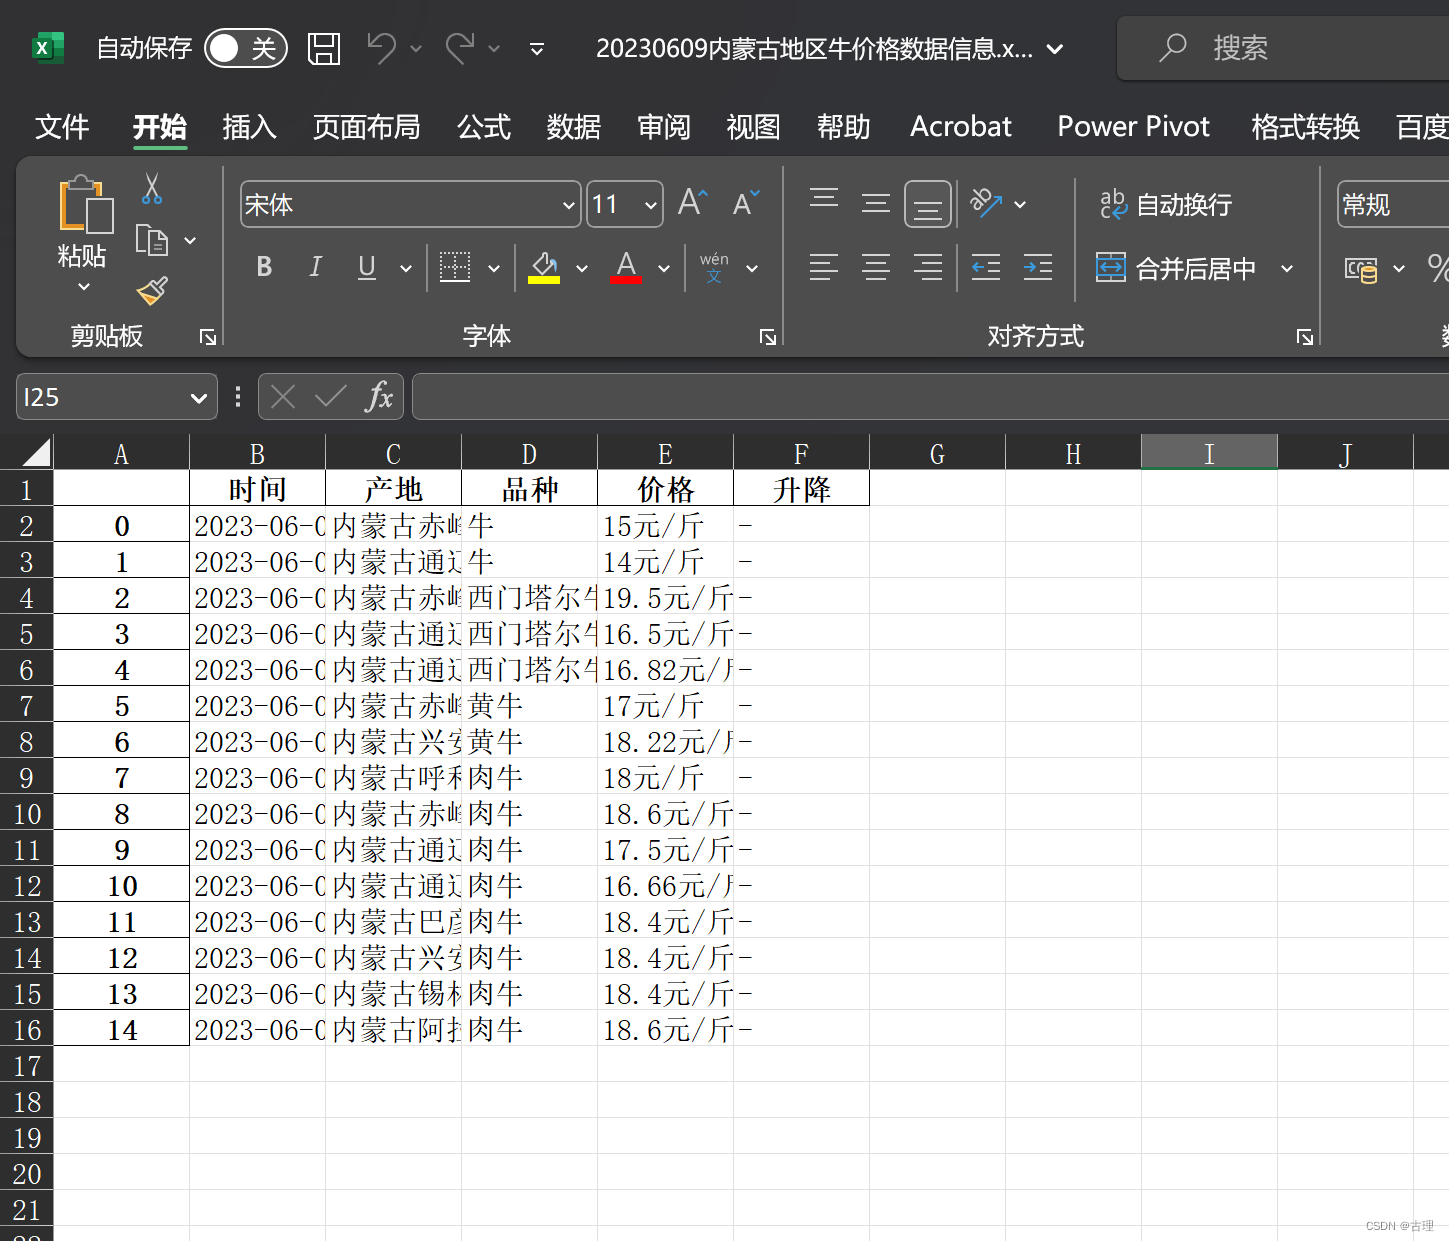This screenshot has height=1241, width=1449.
Task: Click Center alignment icon
Action: pyautogui.click(x=876, y=267)
